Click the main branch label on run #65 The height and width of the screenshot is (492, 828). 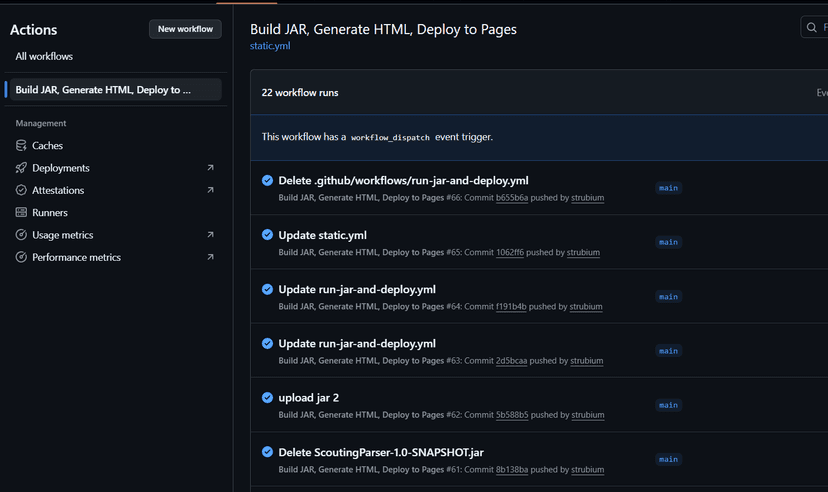tap(668, 242)
